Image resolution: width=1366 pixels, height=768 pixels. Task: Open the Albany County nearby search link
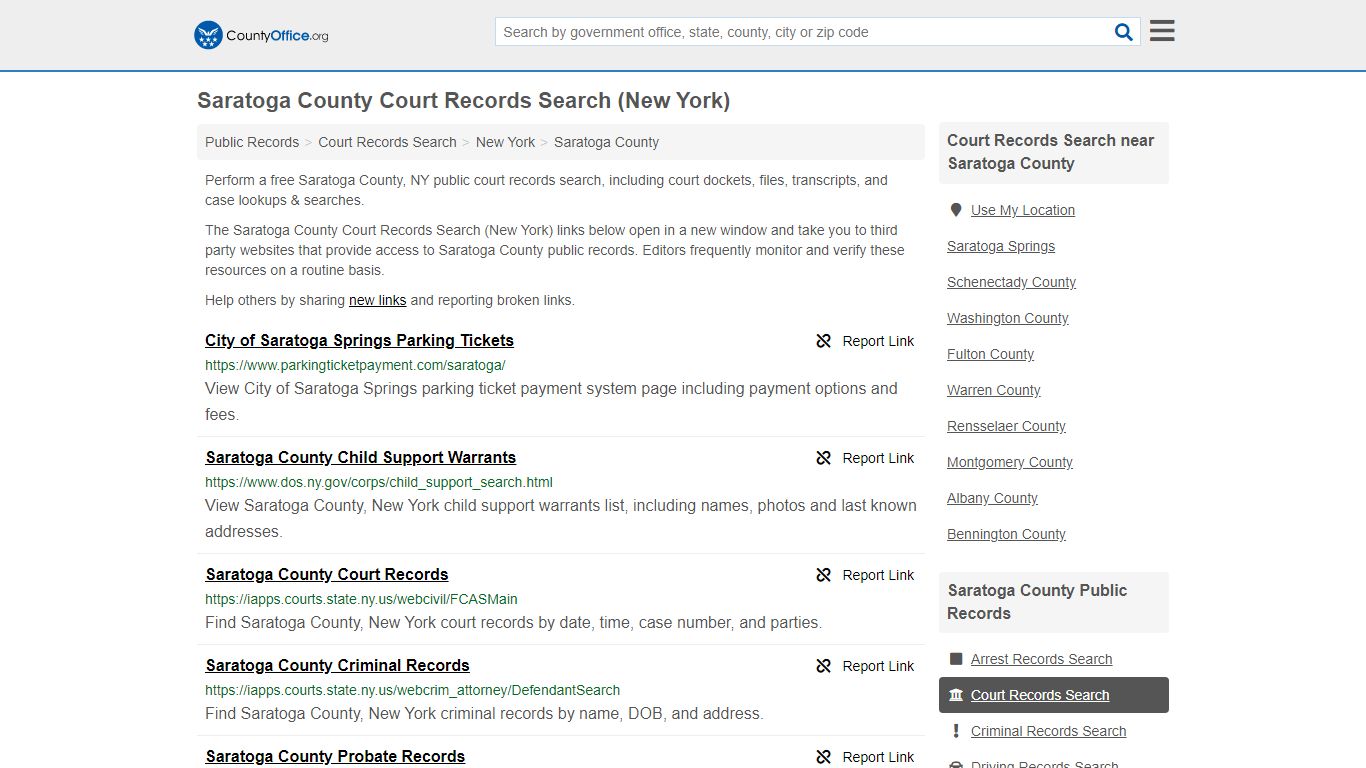(992, 498)
